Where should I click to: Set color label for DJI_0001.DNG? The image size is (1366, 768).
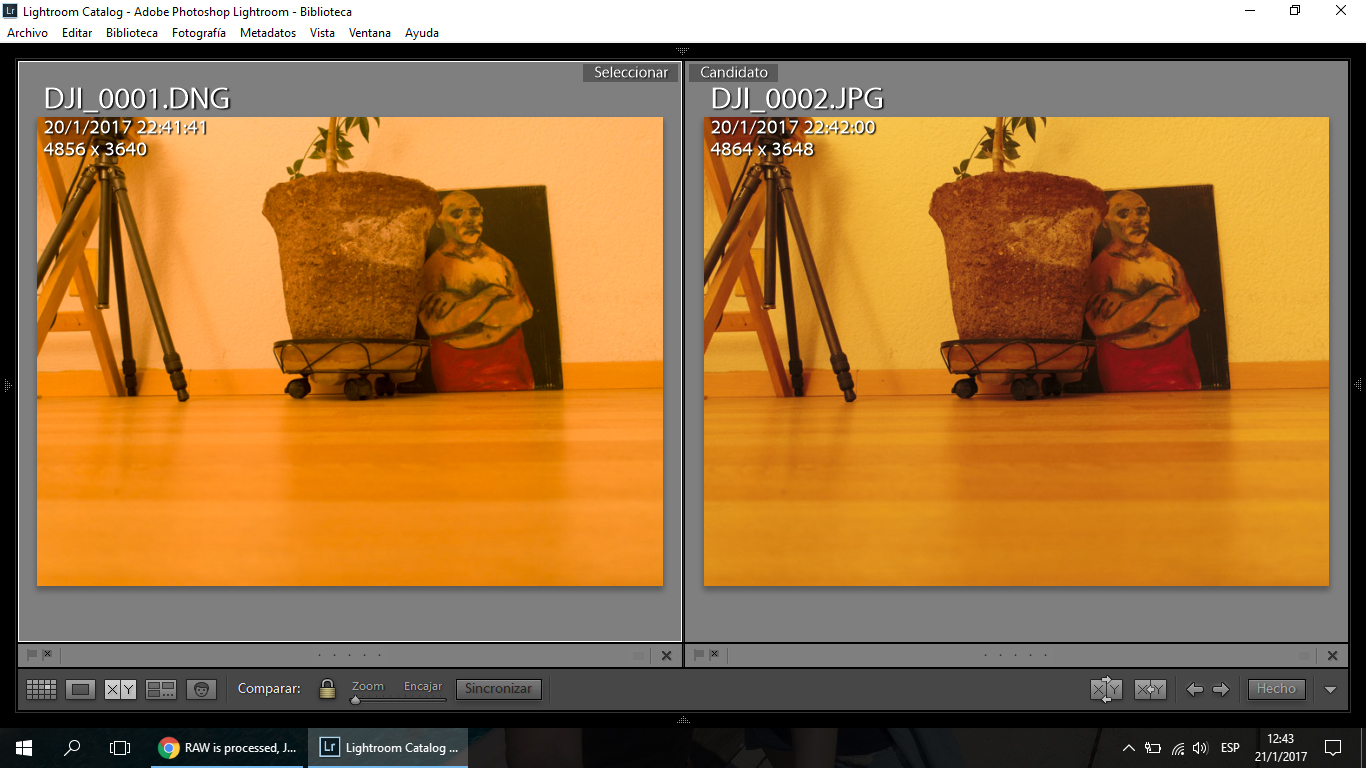pos(639,656)
